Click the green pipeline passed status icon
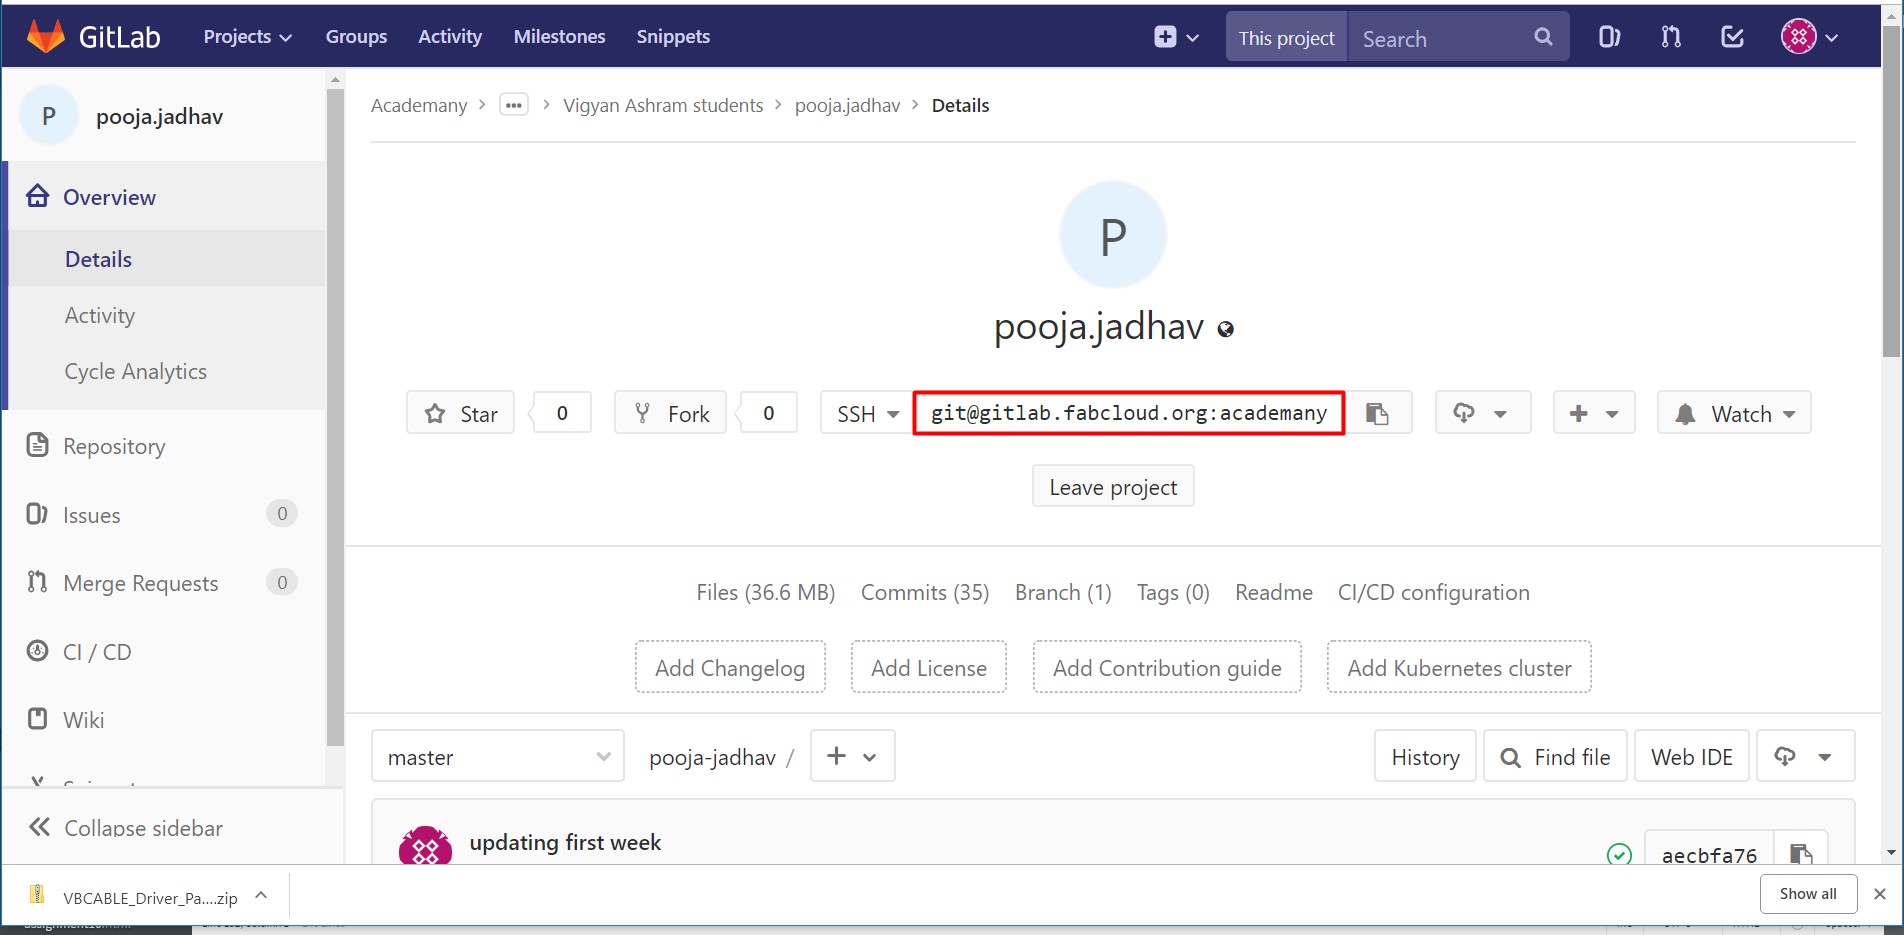 [x=1619, y=854]
